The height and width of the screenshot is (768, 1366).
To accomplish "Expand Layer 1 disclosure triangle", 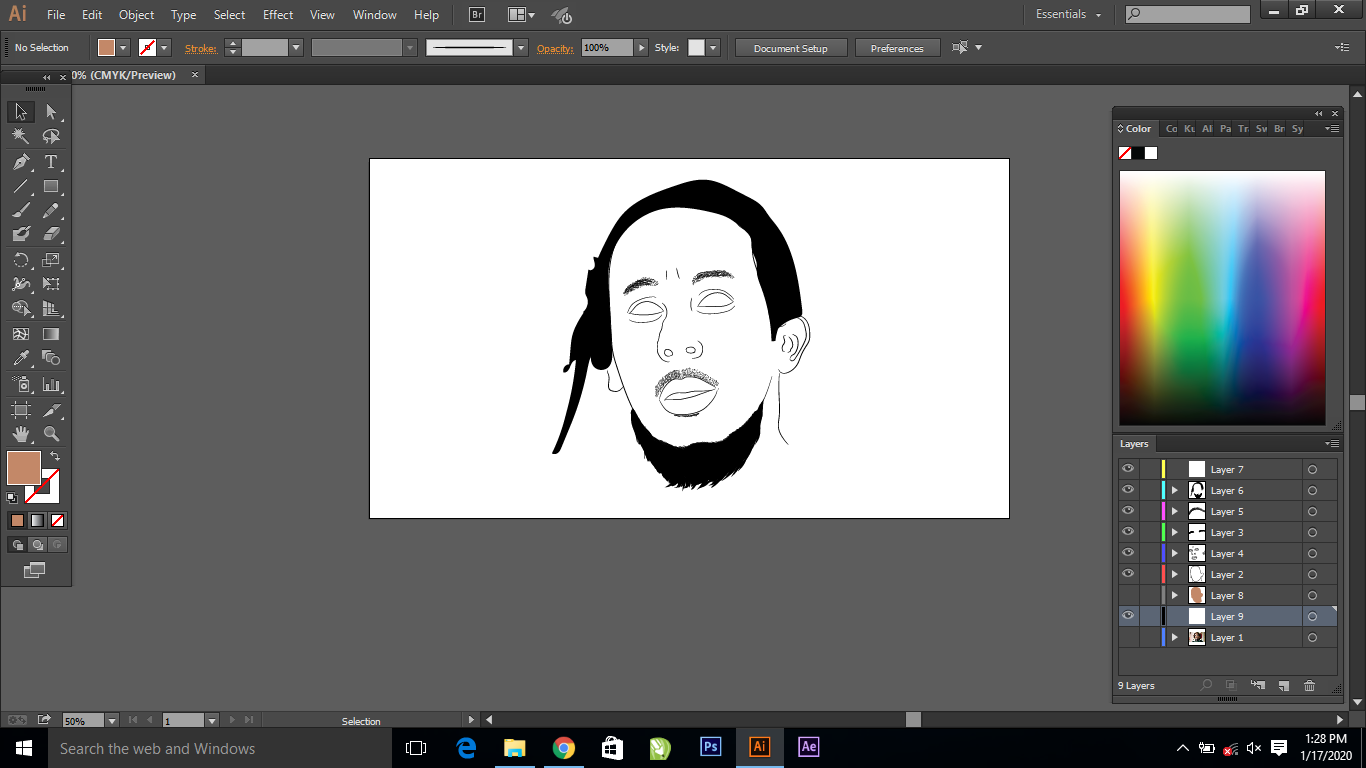I will (x=1175, y=638).
